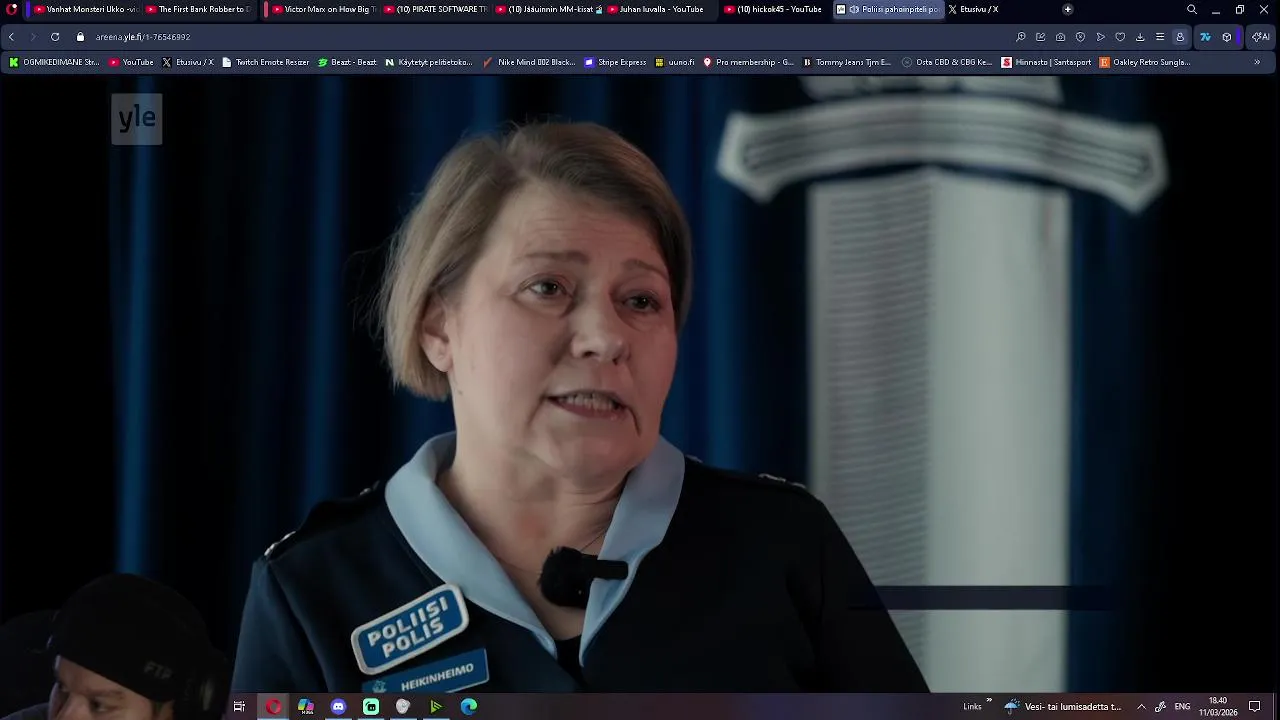Open the colorful MSN/Copilot taskbar app
The width and height of the screenshot is (1280, 720).
[x=306, y=706]
